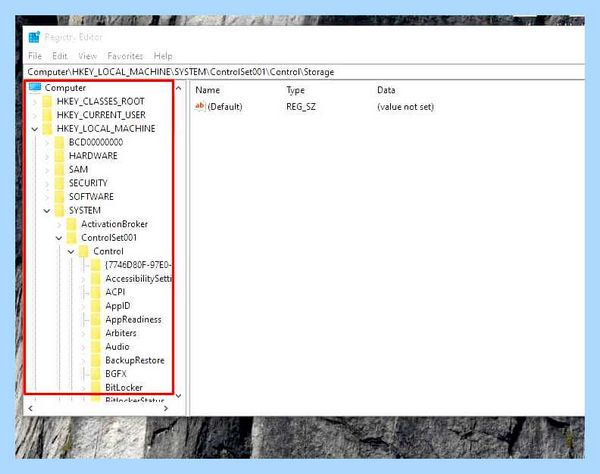Select the {7746D80F-97E0- key label

[138, 265]
